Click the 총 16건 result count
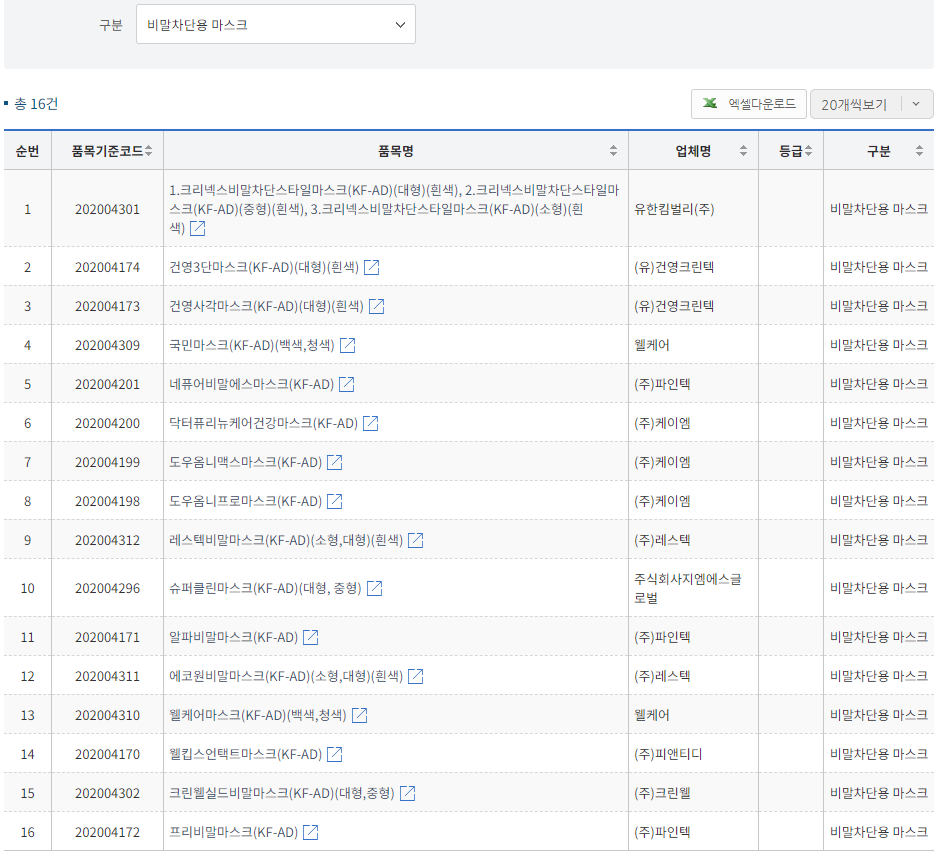938x855 pixels. 36,104
